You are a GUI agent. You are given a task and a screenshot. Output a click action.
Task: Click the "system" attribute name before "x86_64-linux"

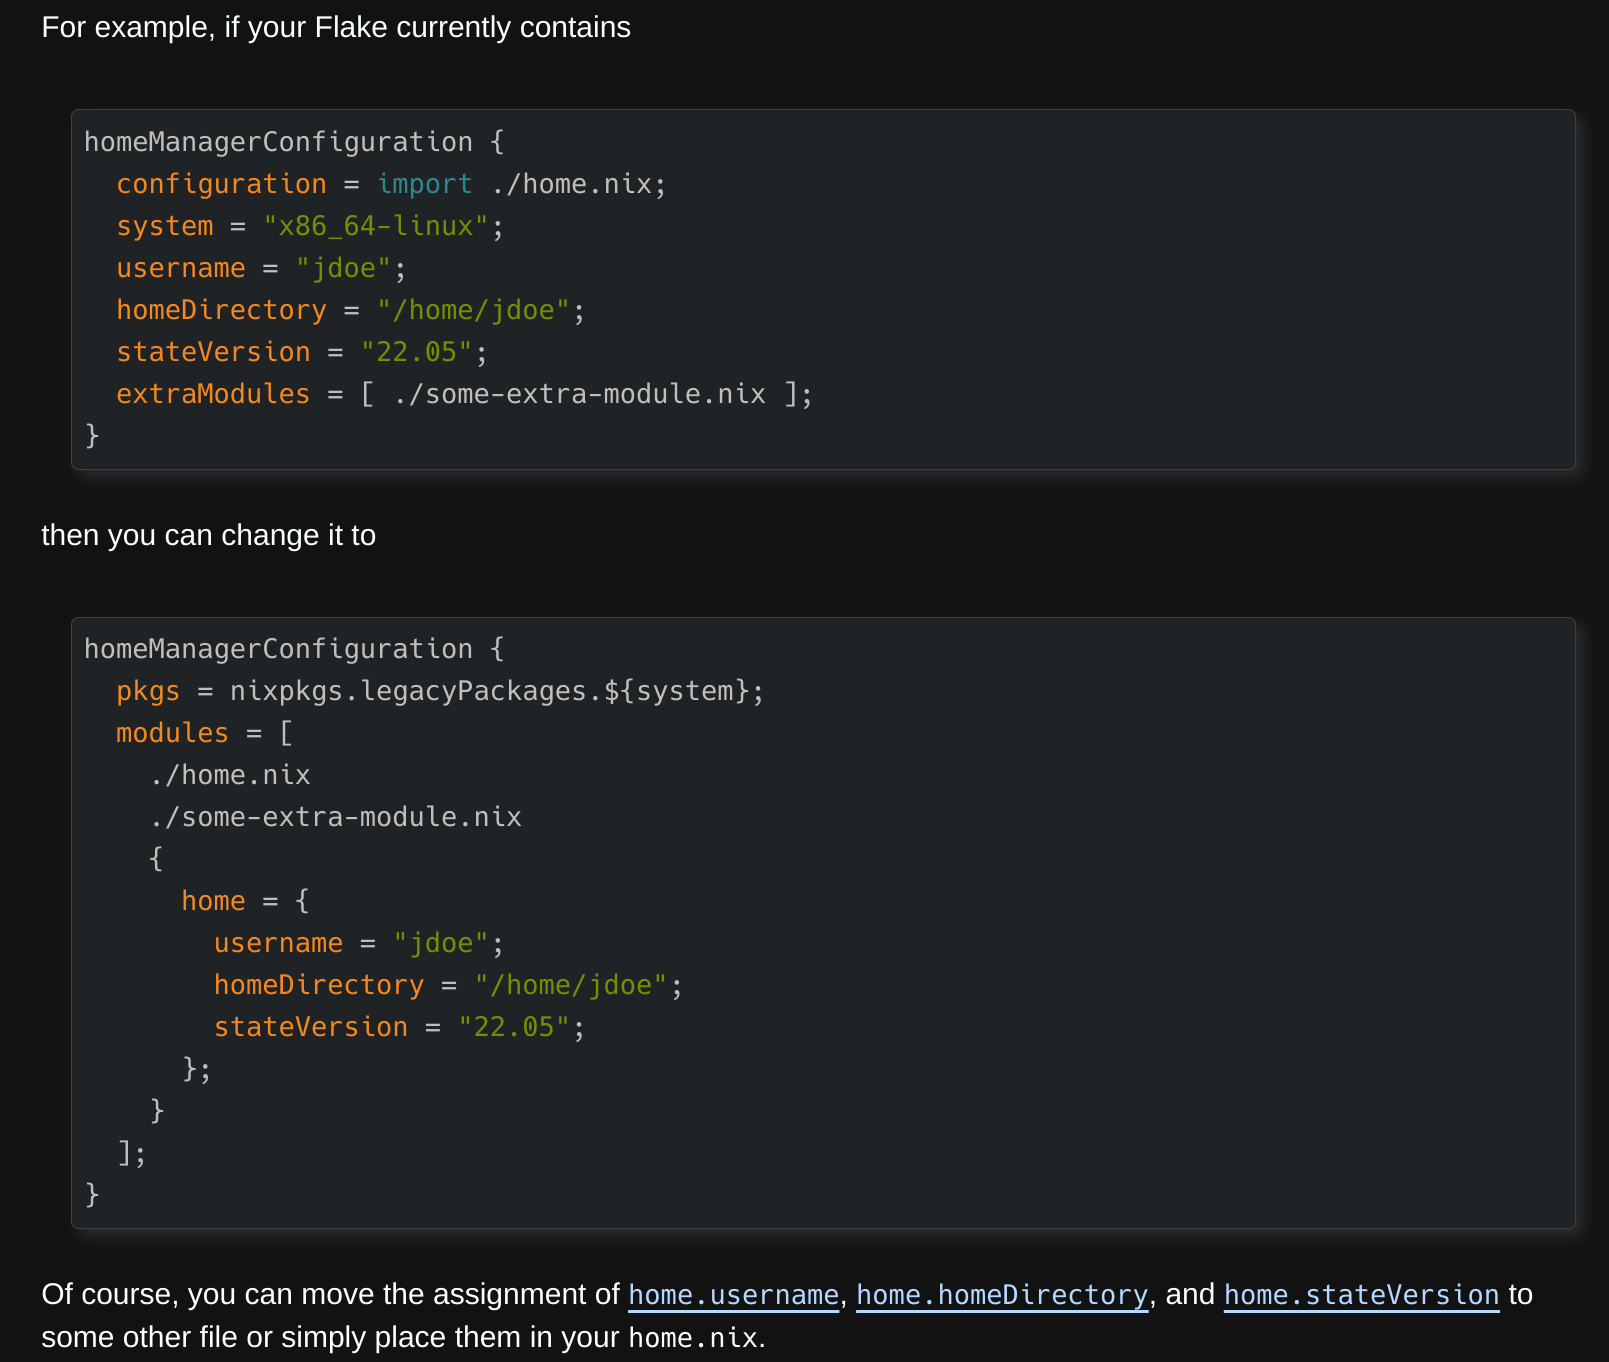(x=165, y=226)
